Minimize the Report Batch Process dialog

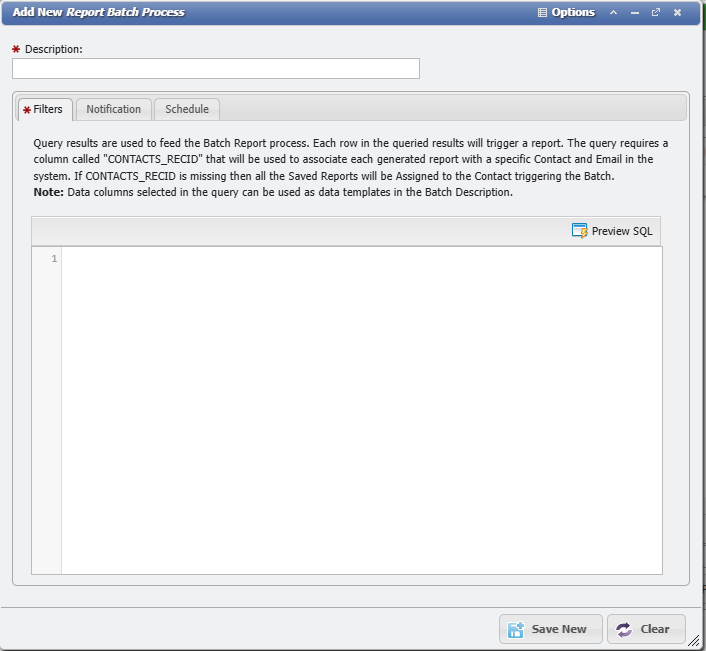tap(635, 13)
